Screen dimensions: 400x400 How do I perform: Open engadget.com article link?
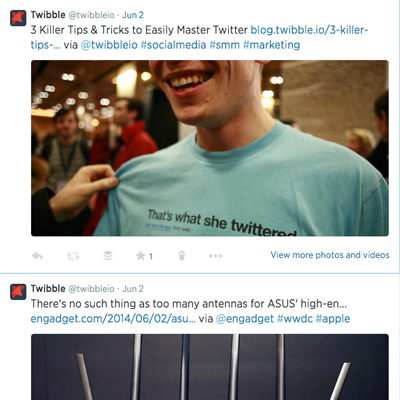[113, 319]
